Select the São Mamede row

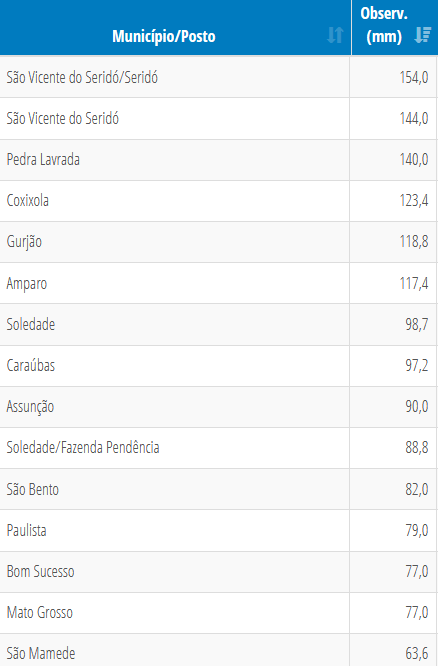219,650
